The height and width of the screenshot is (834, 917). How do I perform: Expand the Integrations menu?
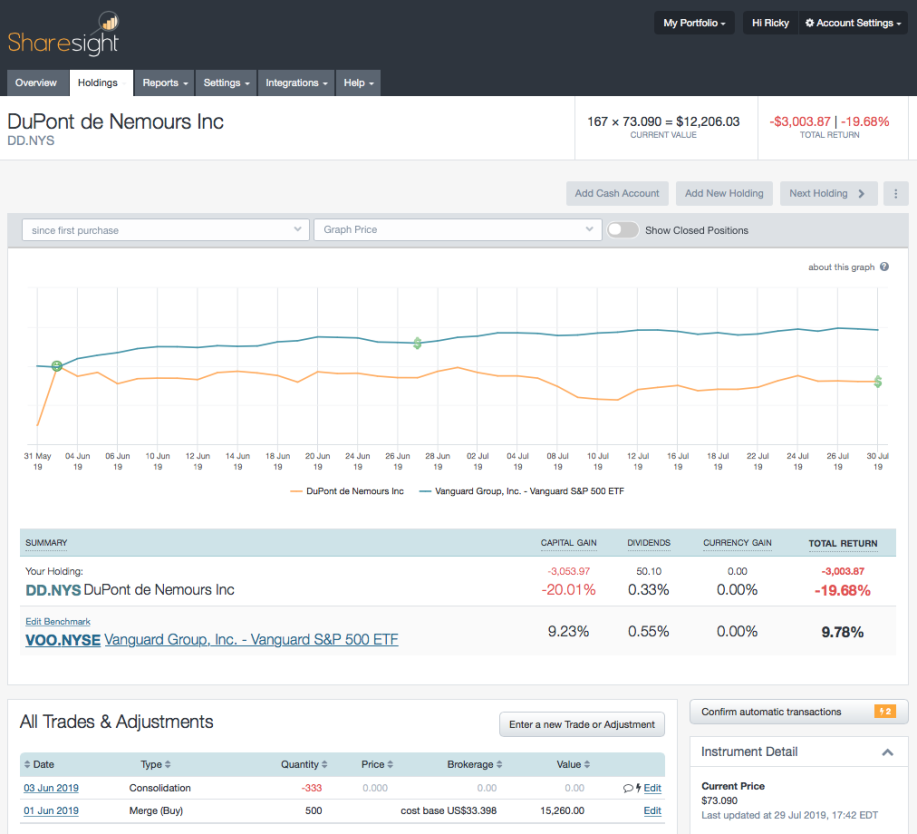[297, 83]
